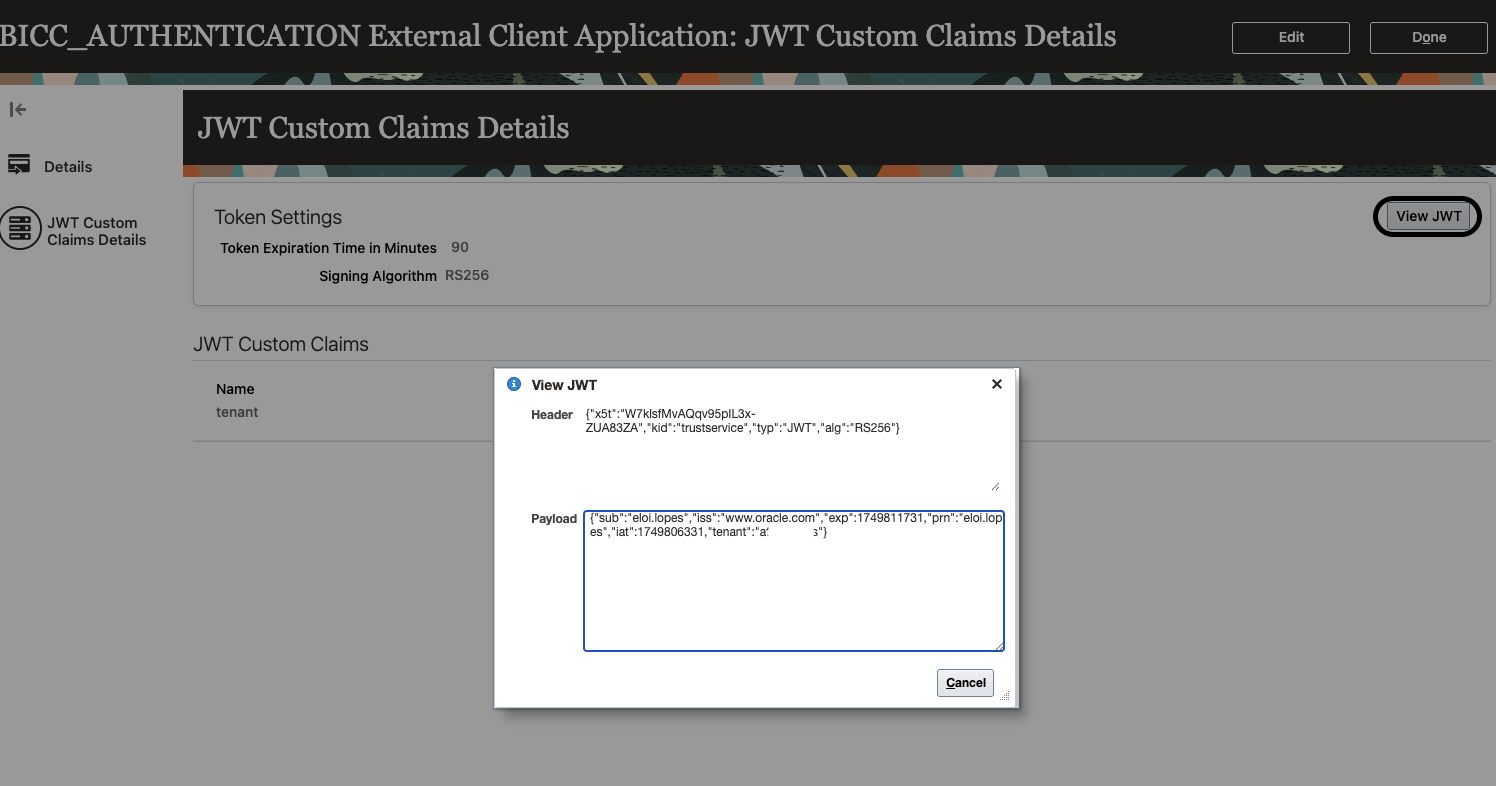Grab the Payload textarea resize handle

[x=998, y=645]
